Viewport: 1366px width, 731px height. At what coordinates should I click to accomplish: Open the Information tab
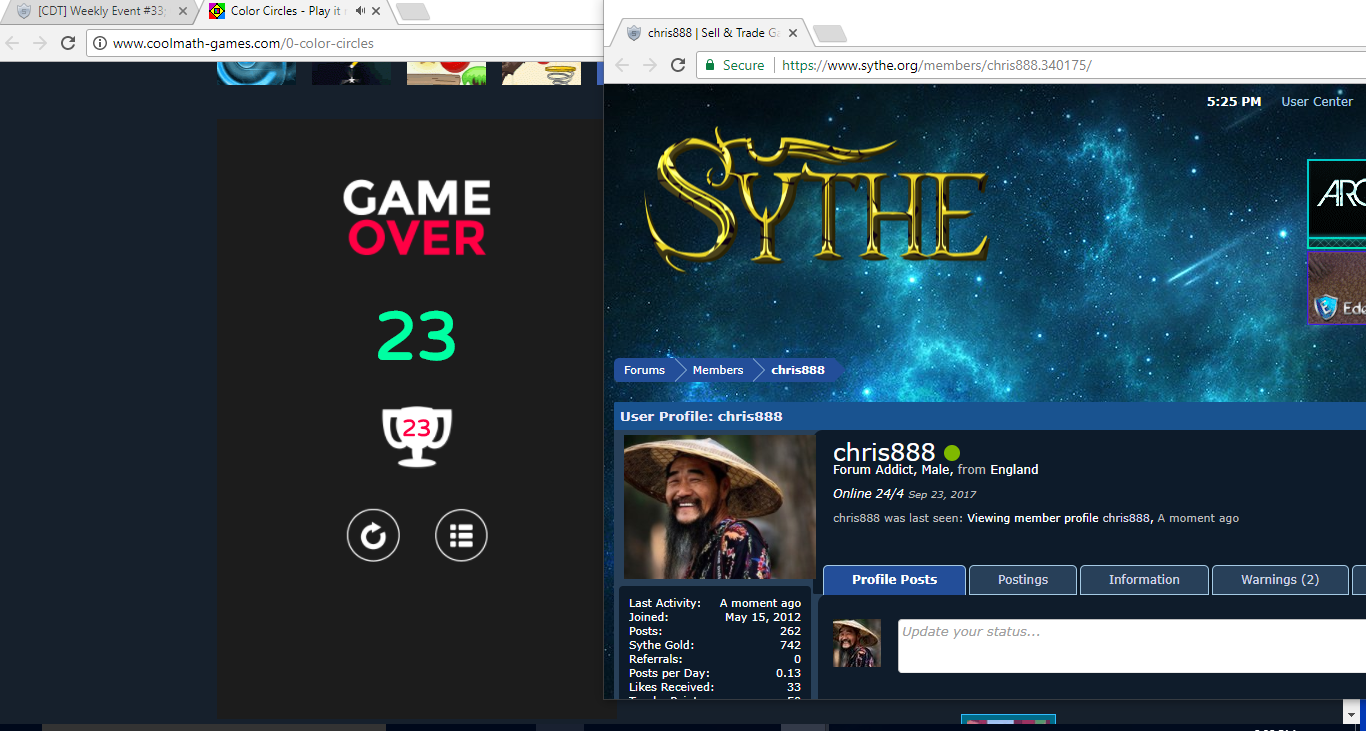(x=1144, y=580)
